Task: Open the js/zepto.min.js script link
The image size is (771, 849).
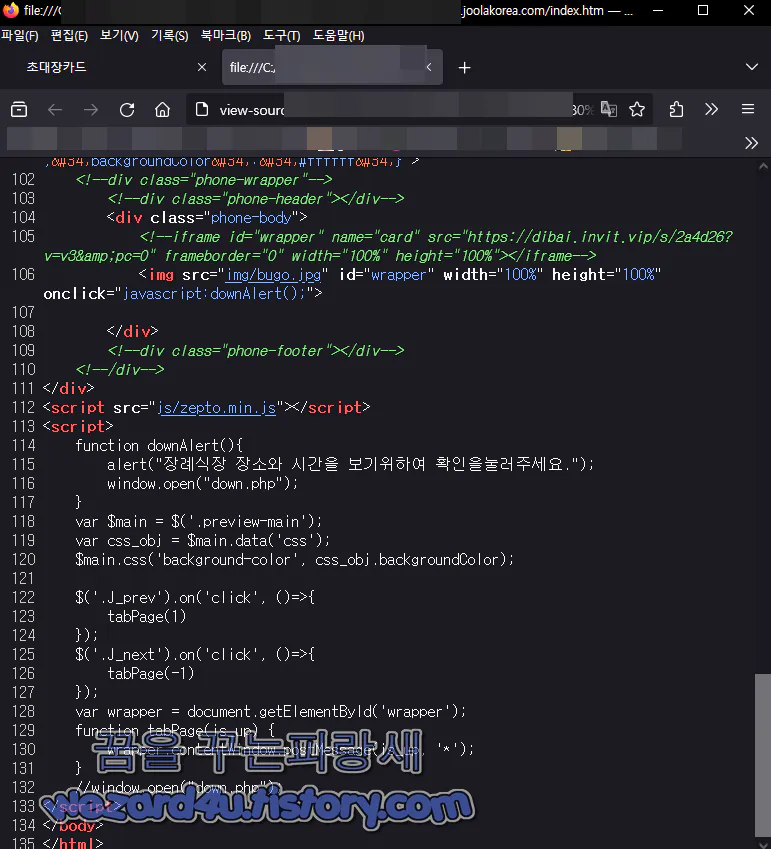Action: [x=217, y=407]
